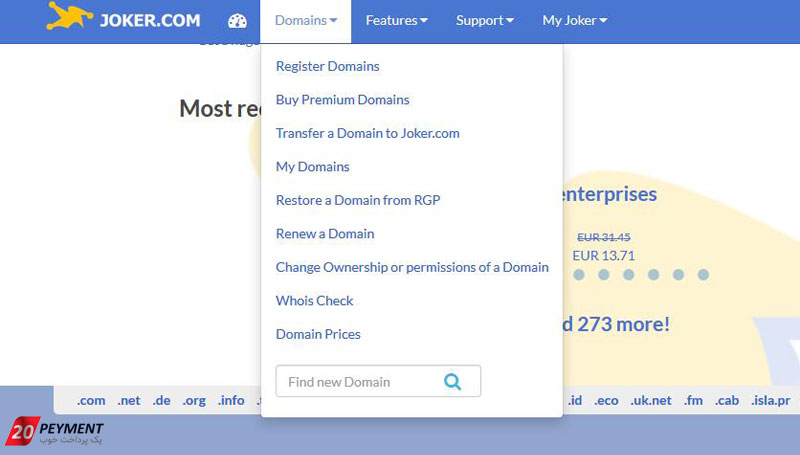Click the EUR 13.71 price
Screen dimensions: 800x455
point(604,256)
